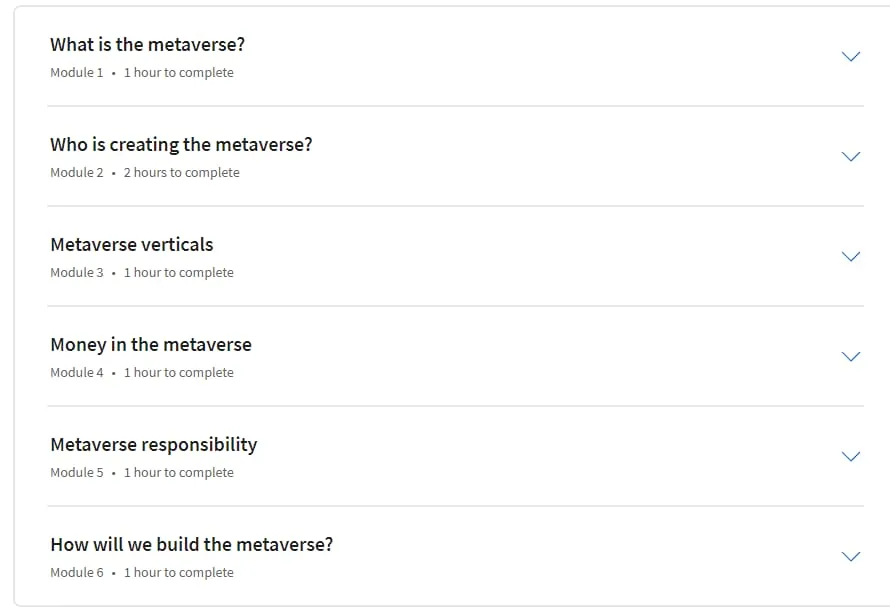Viewport: 890px width, 607px height.
Task: Expand the 'How will we build the metaverse?' chevron
Action: tap(850, 556)
